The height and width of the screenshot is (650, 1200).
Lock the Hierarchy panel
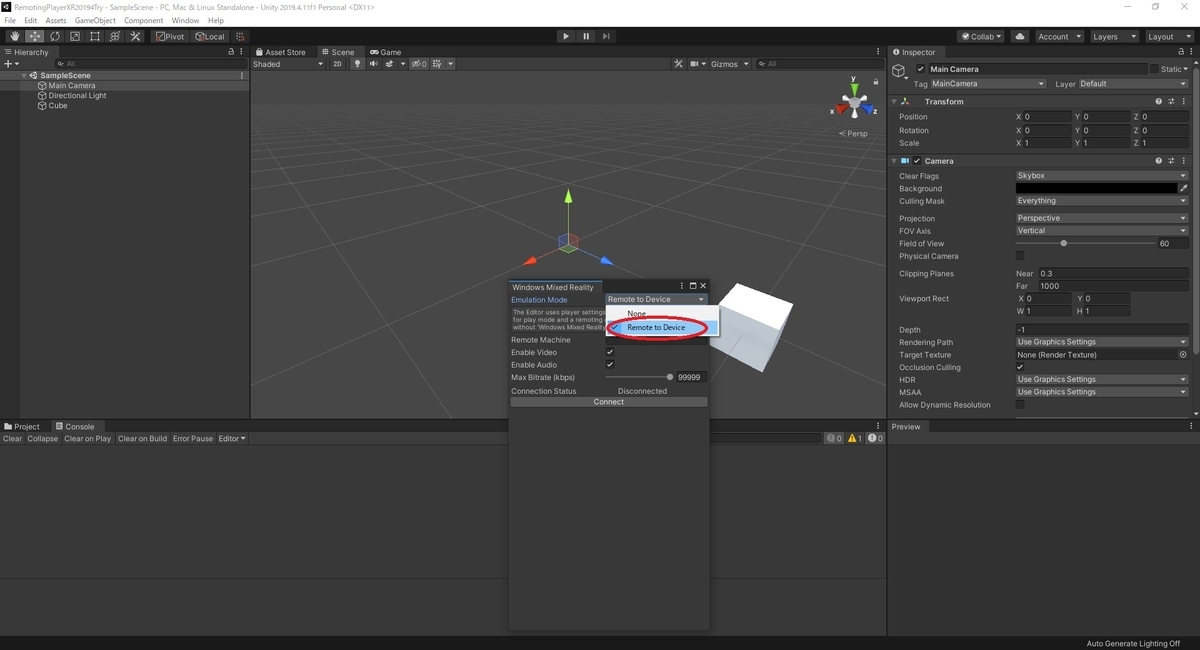pyautogui.click(x=231, y=52)
